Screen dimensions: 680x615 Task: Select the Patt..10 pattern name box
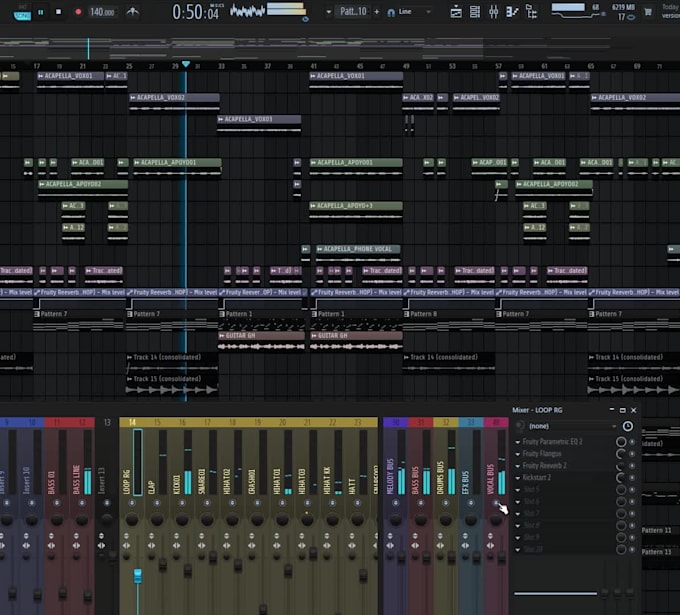tap(353, 11)
